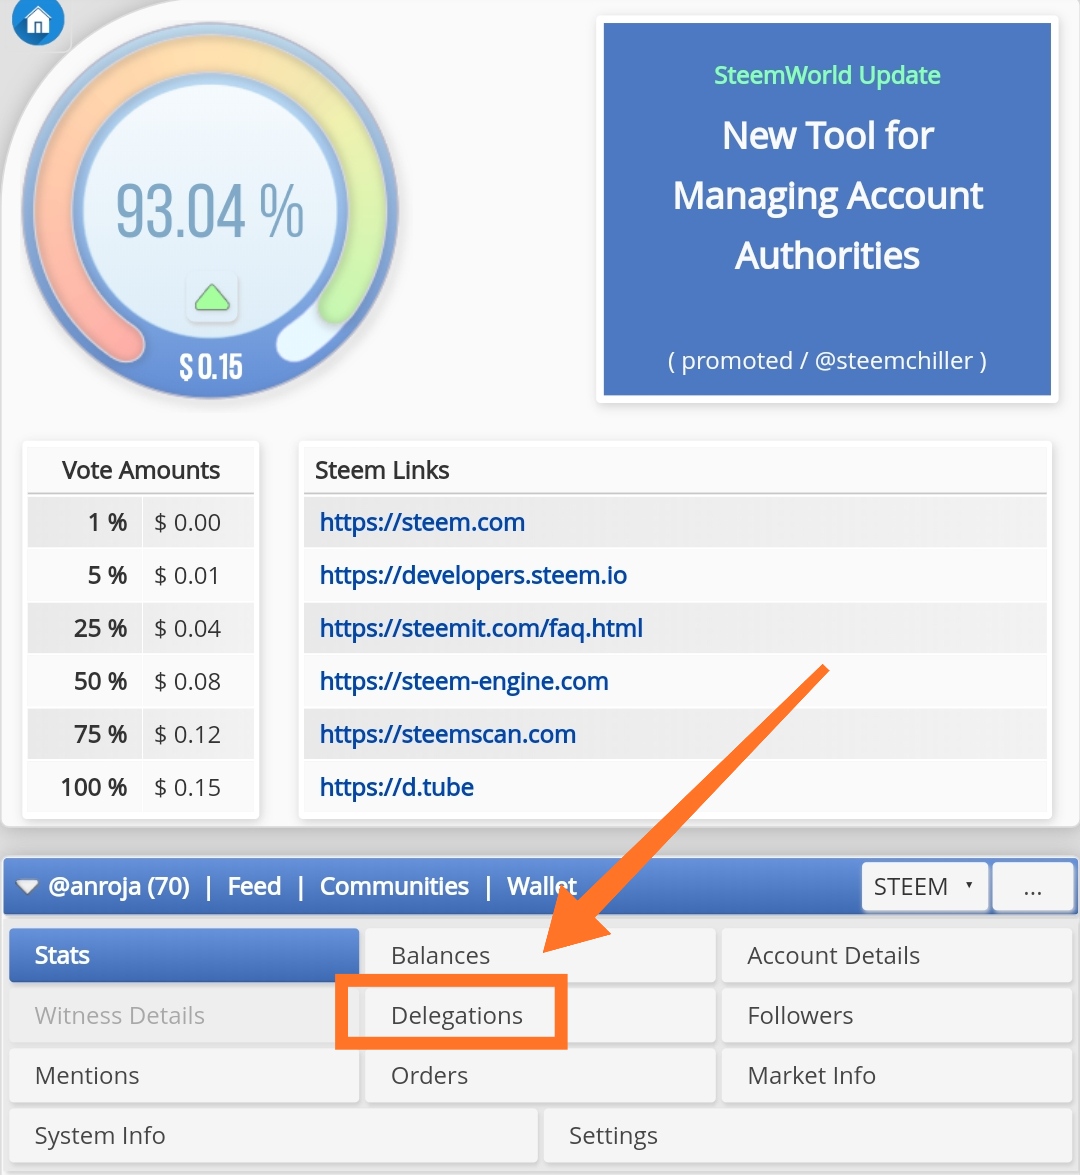Click the 100 % vote amount row
Viewport: 1080px width, 1175px height.
pyautogui.click(x=141, y=788)
